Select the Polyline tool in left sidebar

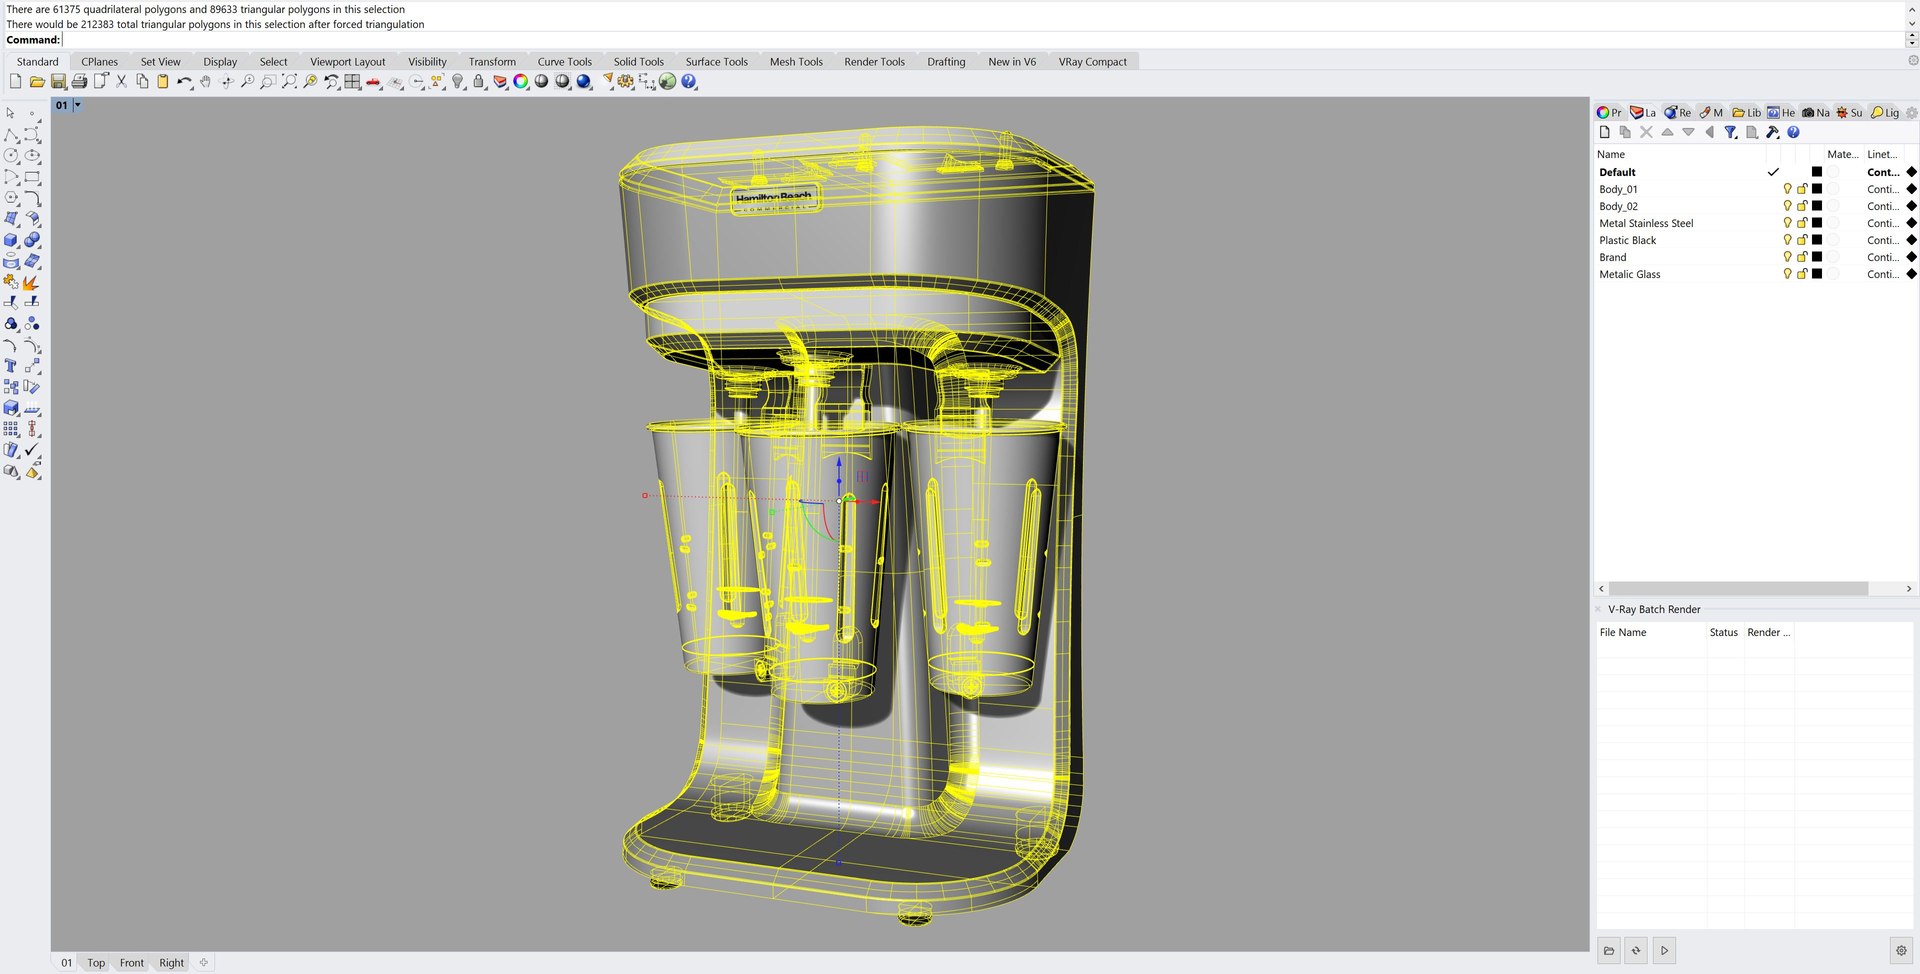coord(11,135)
